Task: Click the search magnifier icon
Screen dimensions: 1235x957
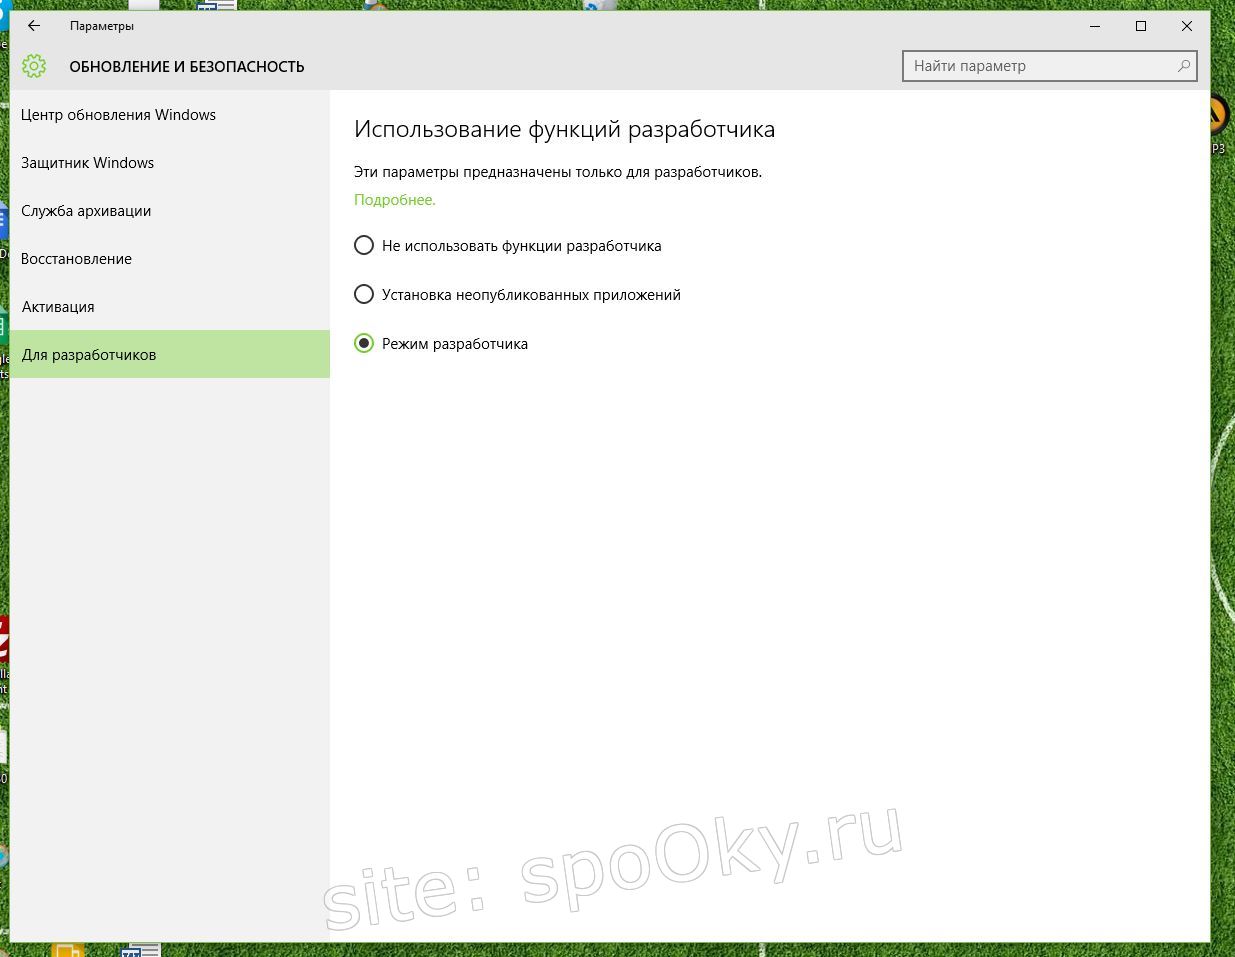Action: pos(1184,66)
